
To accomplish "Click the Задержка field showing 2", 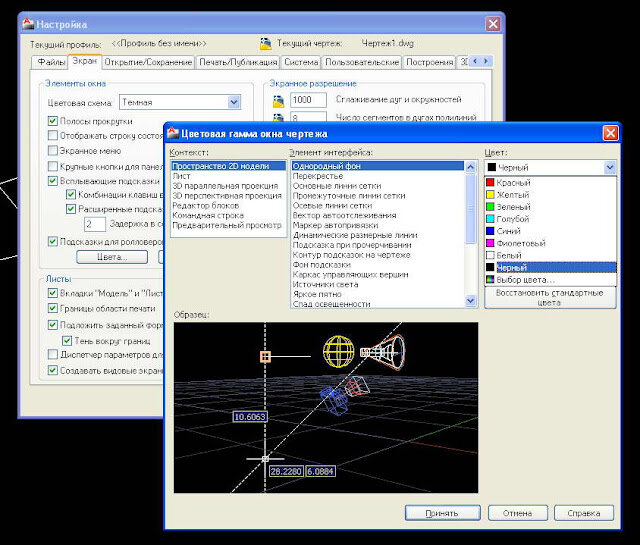I will pos(95,224).
